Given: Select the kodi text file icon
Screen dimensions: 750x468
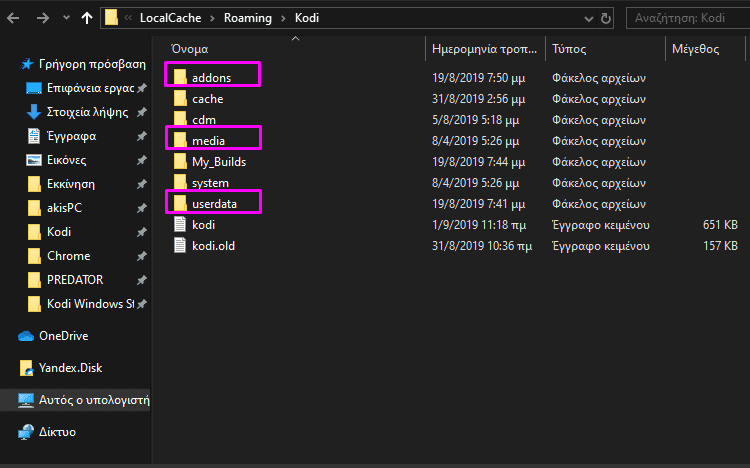Looking at the screenshot, I should 180,224.
